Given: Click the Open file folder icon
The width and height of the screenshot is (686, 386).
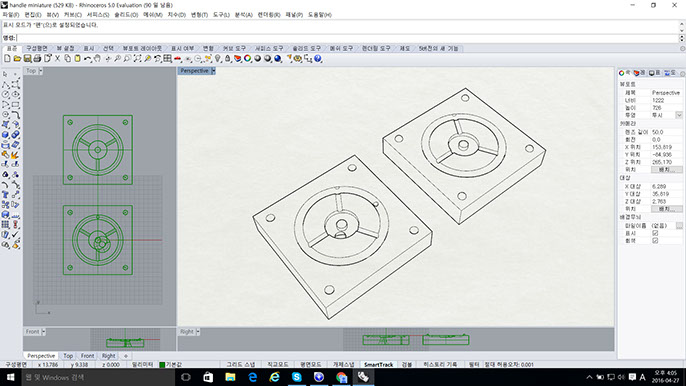Looking at the screenshot, I should coord(17,58).
